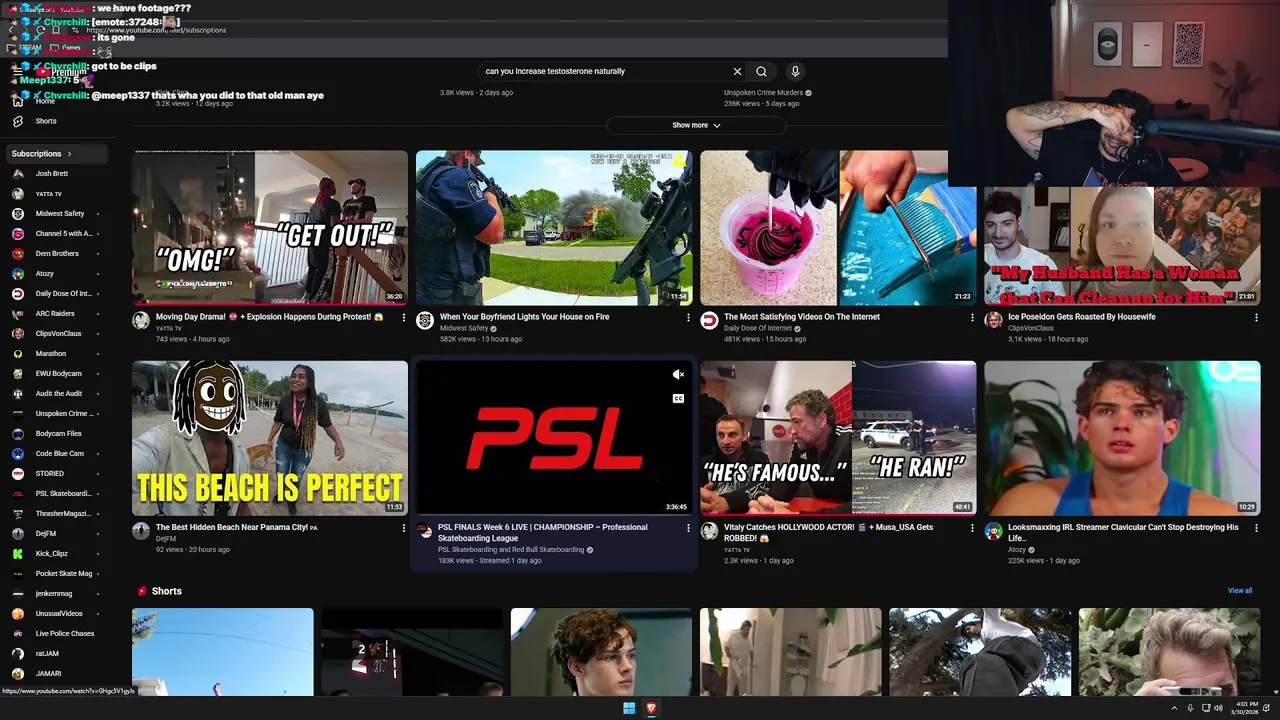The height and width of the screenshot is (720, 1280).
Task: Open Shorts in the sidebar
Action: click(x=46, y=121)
